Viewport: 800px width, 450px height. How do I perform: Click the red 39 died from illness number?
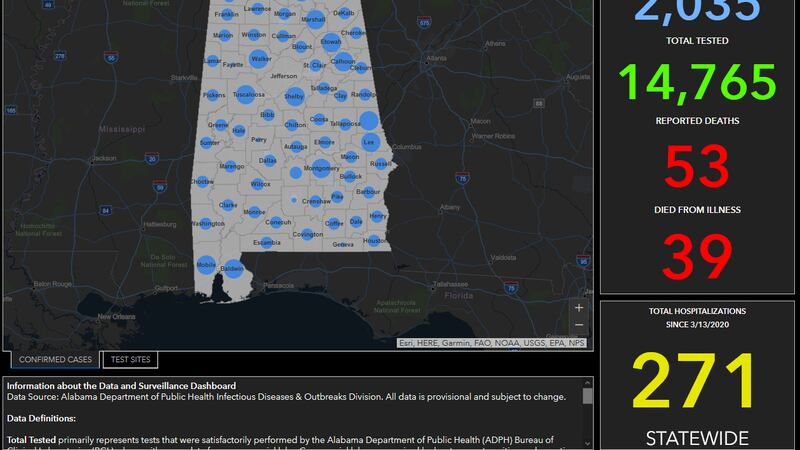pos(697,256)
